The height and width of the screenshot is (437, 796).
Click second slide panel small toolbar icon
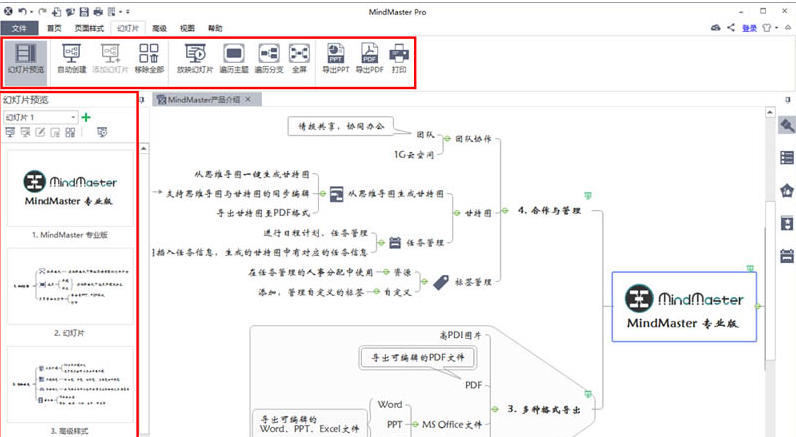[25, 132]
